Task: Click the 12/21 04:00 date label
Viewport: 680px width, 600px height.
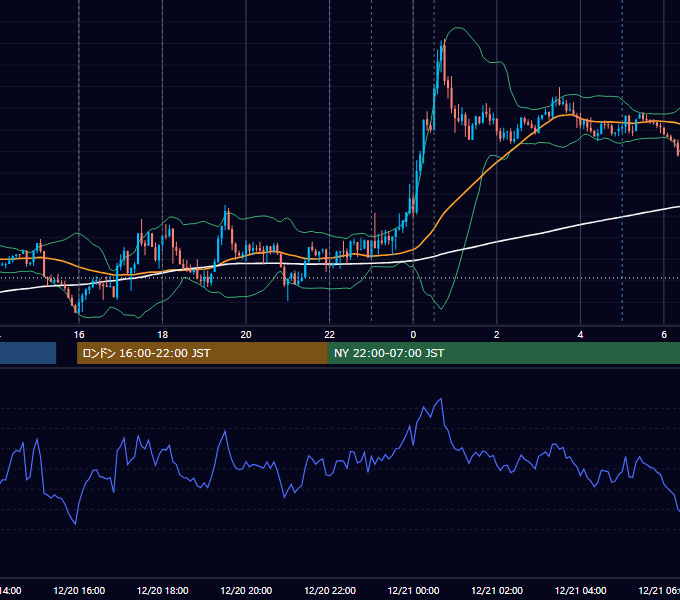Action: 581,590
